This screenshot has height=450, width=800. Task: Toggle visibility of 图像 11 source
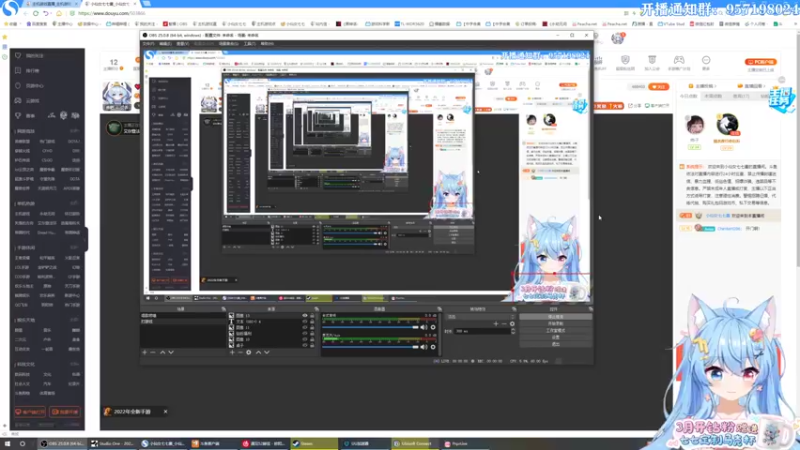coord(305,328)
